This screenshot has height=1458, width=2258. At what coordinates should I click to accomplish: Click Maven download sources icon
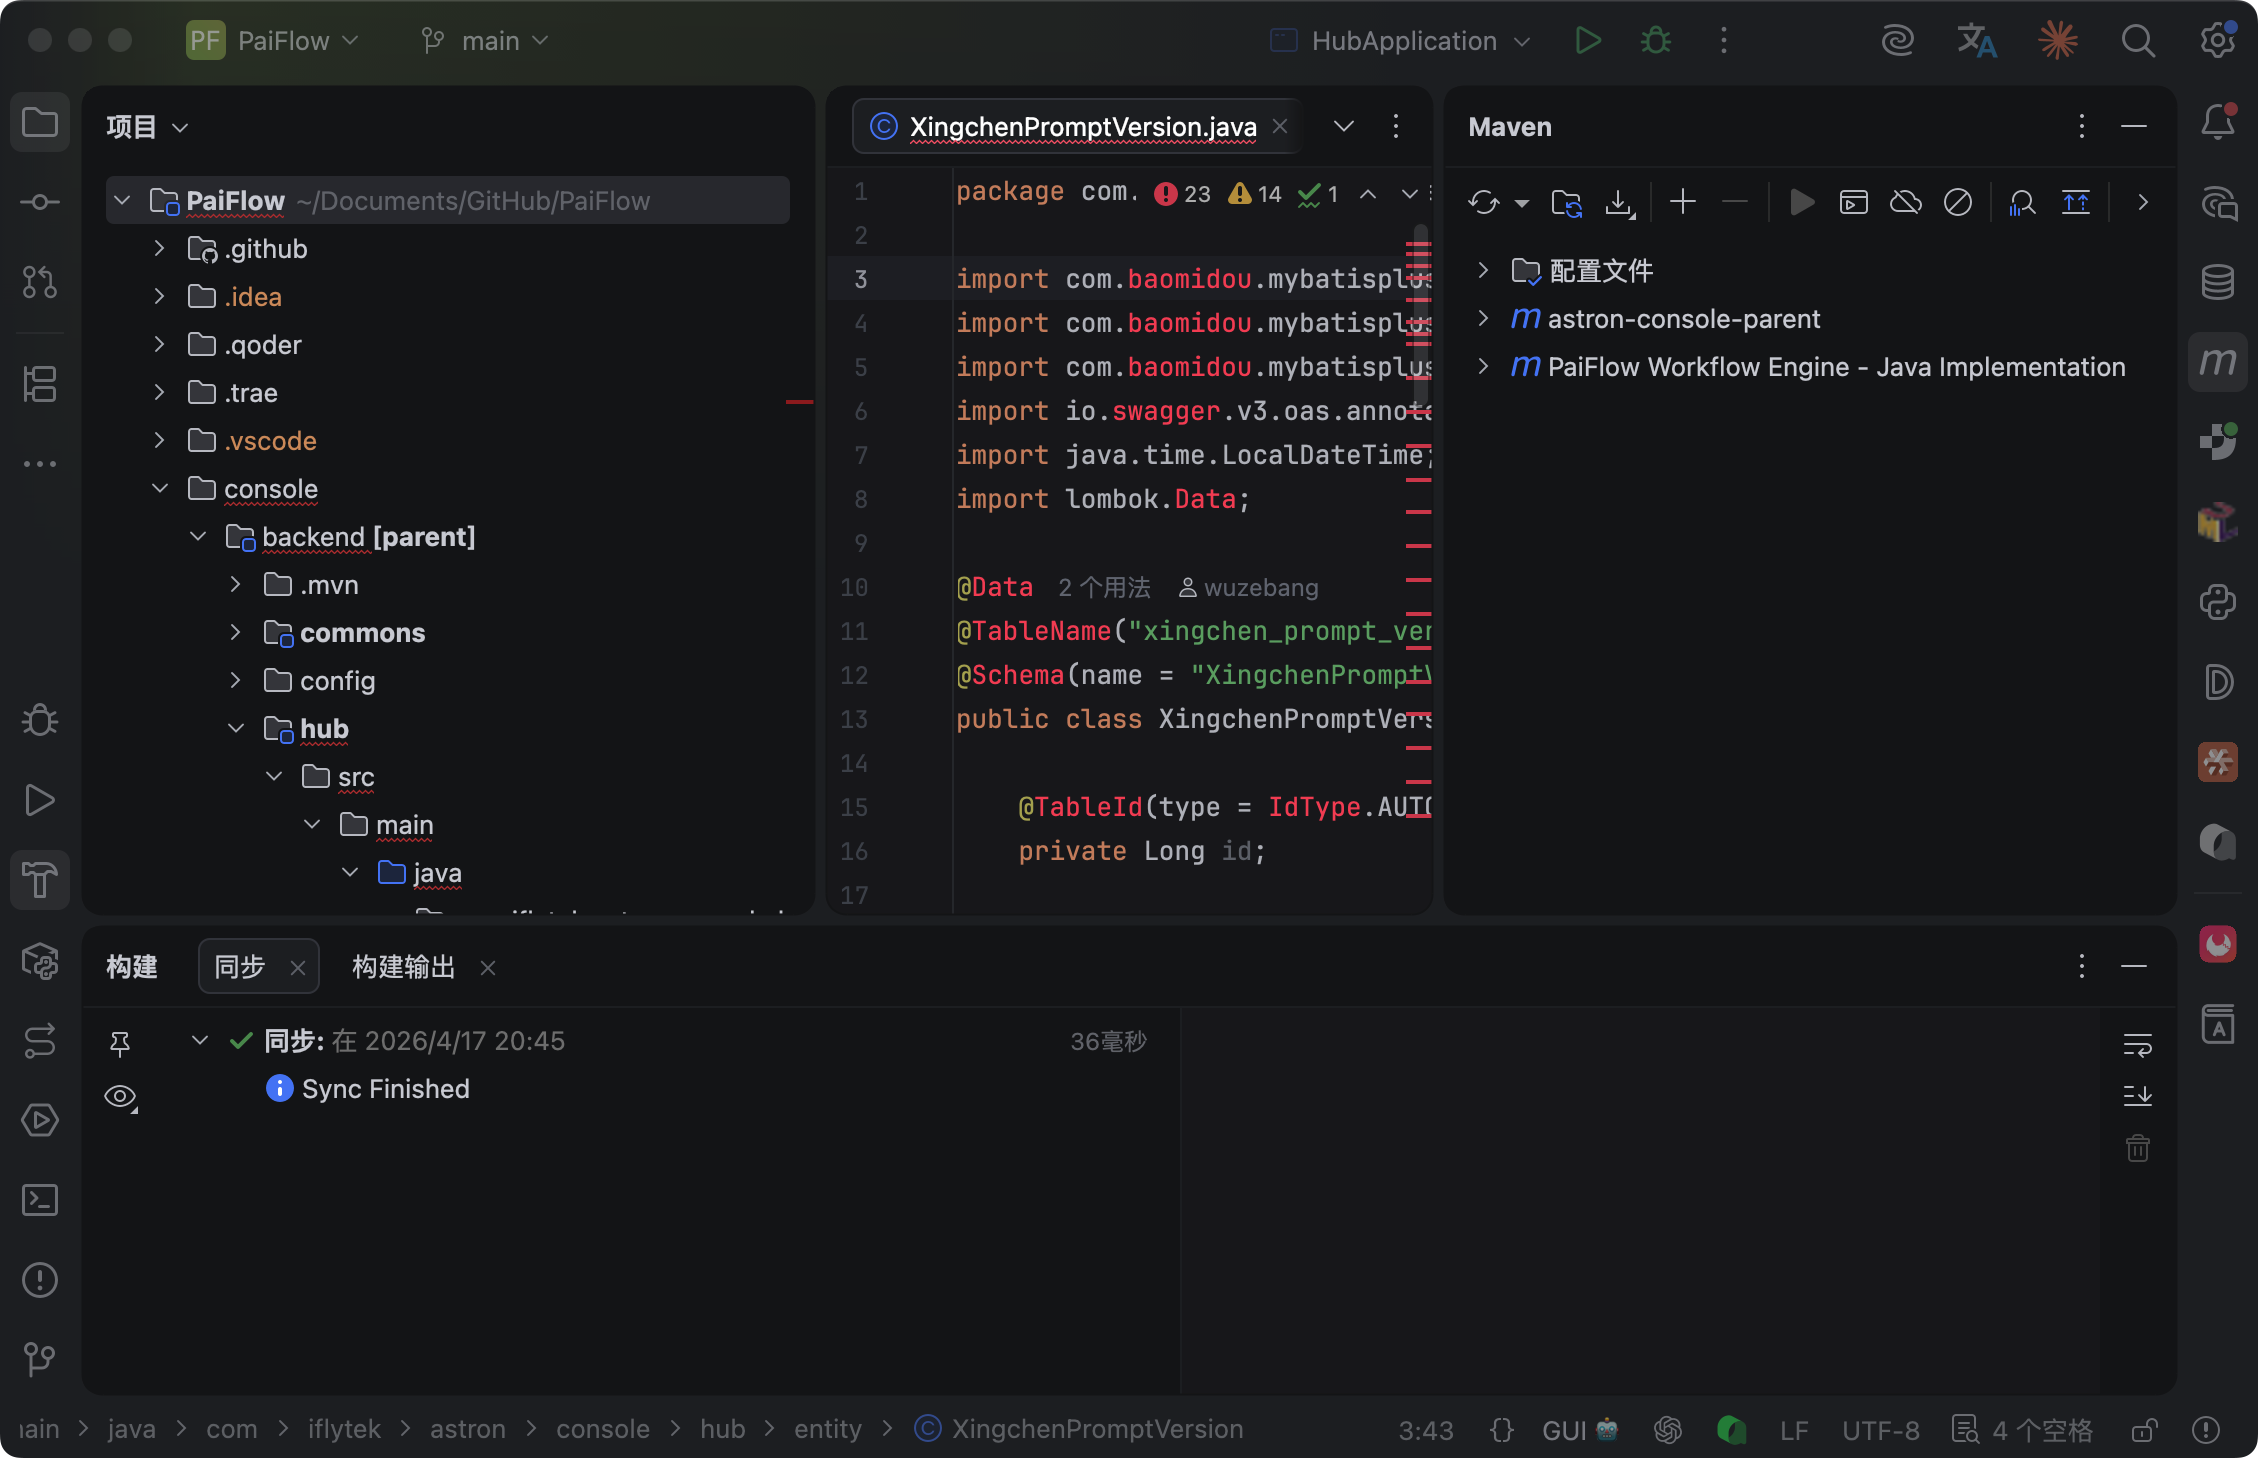click(1619, 203)
